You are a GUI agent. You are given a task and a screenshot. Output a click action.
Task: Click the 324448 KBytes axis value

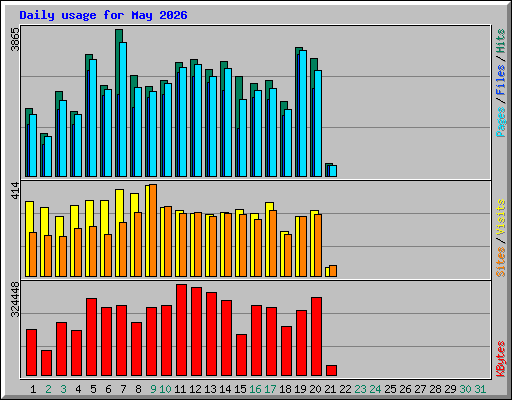tap(16, 299)
